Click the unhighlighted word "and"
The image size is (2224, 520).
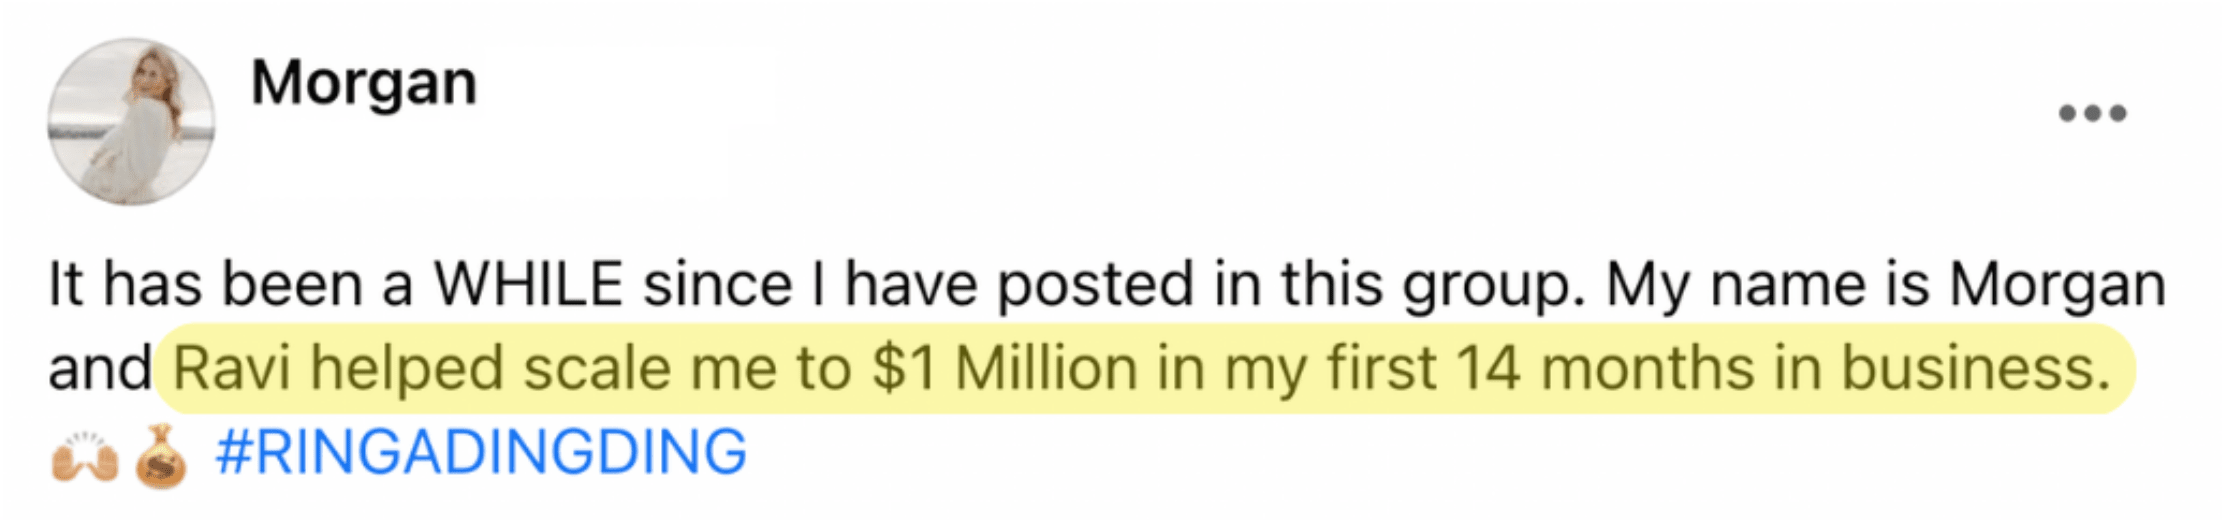point(100,368)
